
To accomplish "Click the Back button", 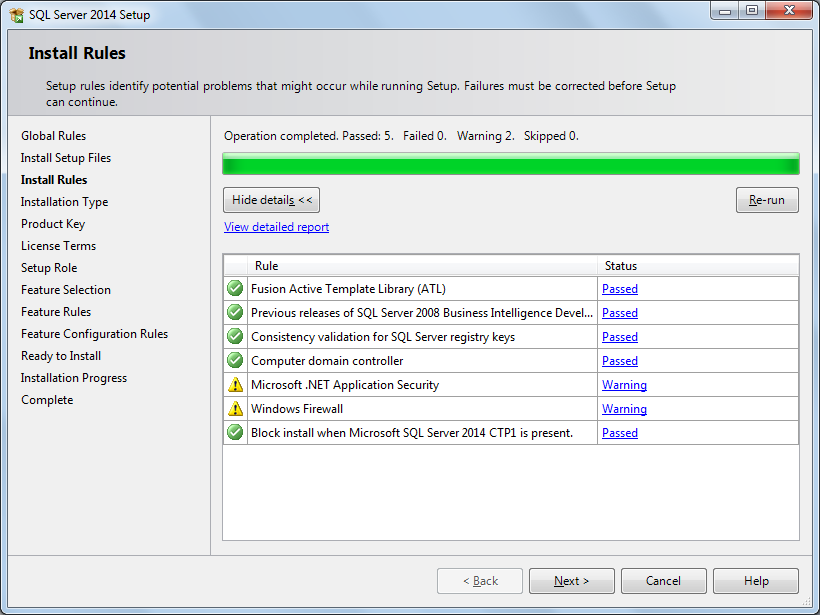I will (x=480, y=581).
